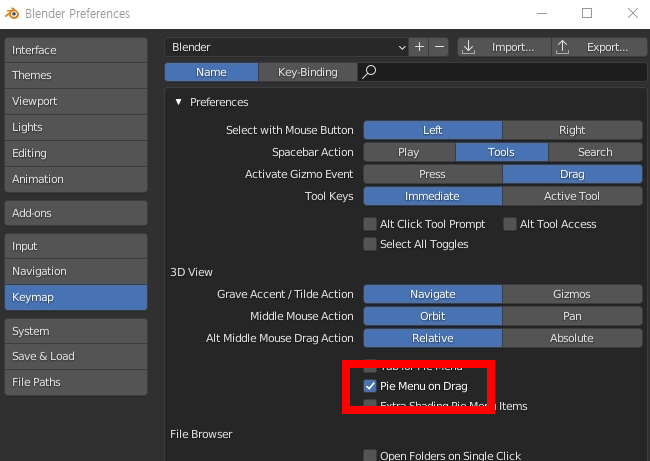The height and width of the screenshot is (461, 650).
Task: Set Tool Keys to Active Tool
Action: point(572,196)
